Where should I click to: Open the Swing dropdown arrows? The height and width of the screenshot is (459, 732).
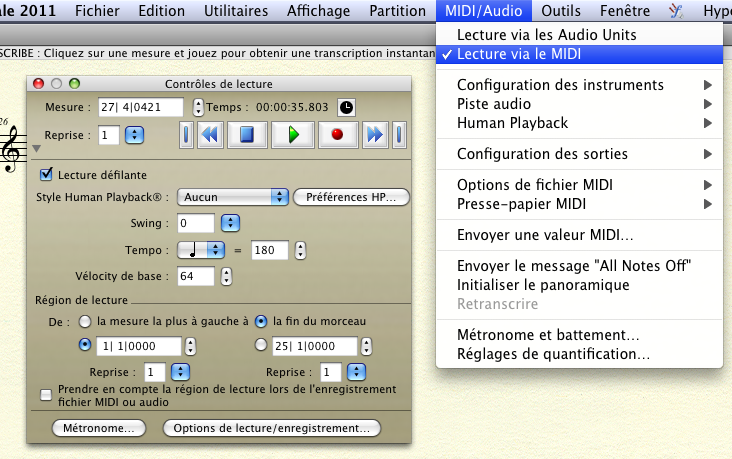(x=230, y=223)
